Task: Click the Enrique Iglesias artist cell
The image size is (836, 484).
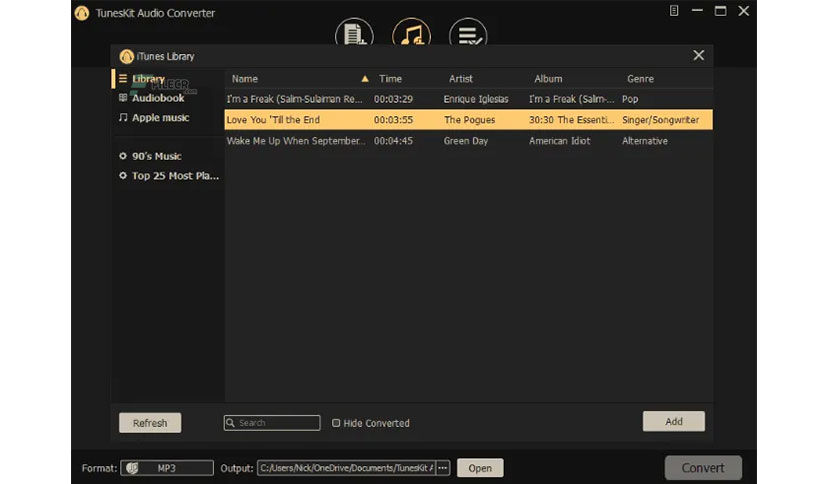Action: click(x=476, y=99)
